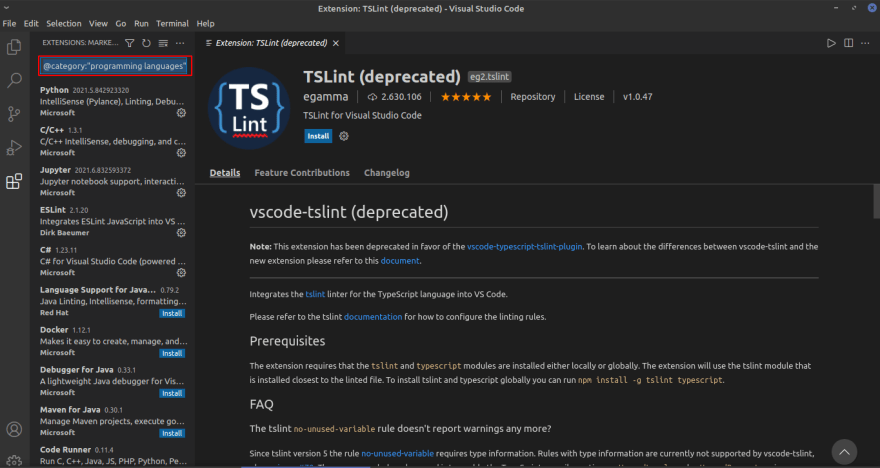
Task: Clear extensions search results icon
Action: (163, 43)
